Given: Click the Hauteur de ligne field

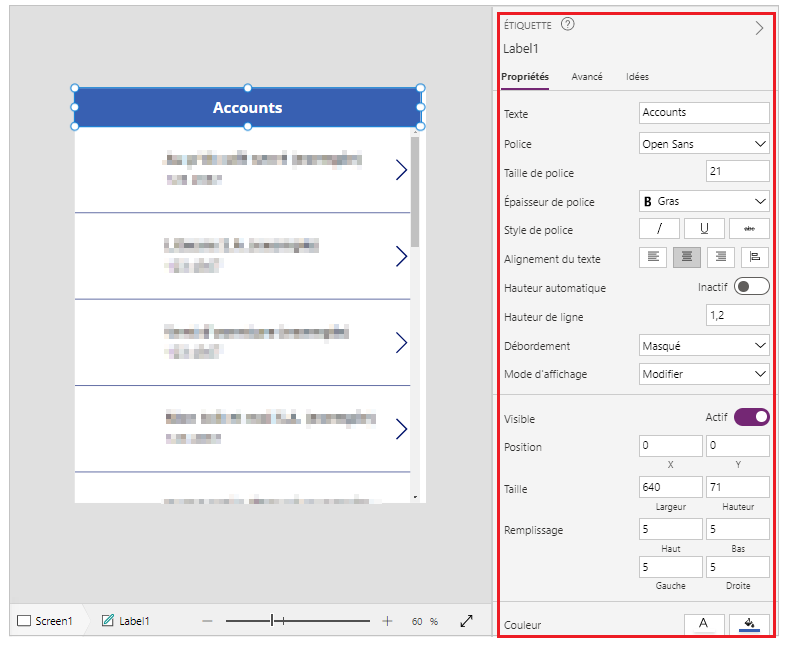Looking at the screenshot, I should pyautogui.click(x=737, y=316).
